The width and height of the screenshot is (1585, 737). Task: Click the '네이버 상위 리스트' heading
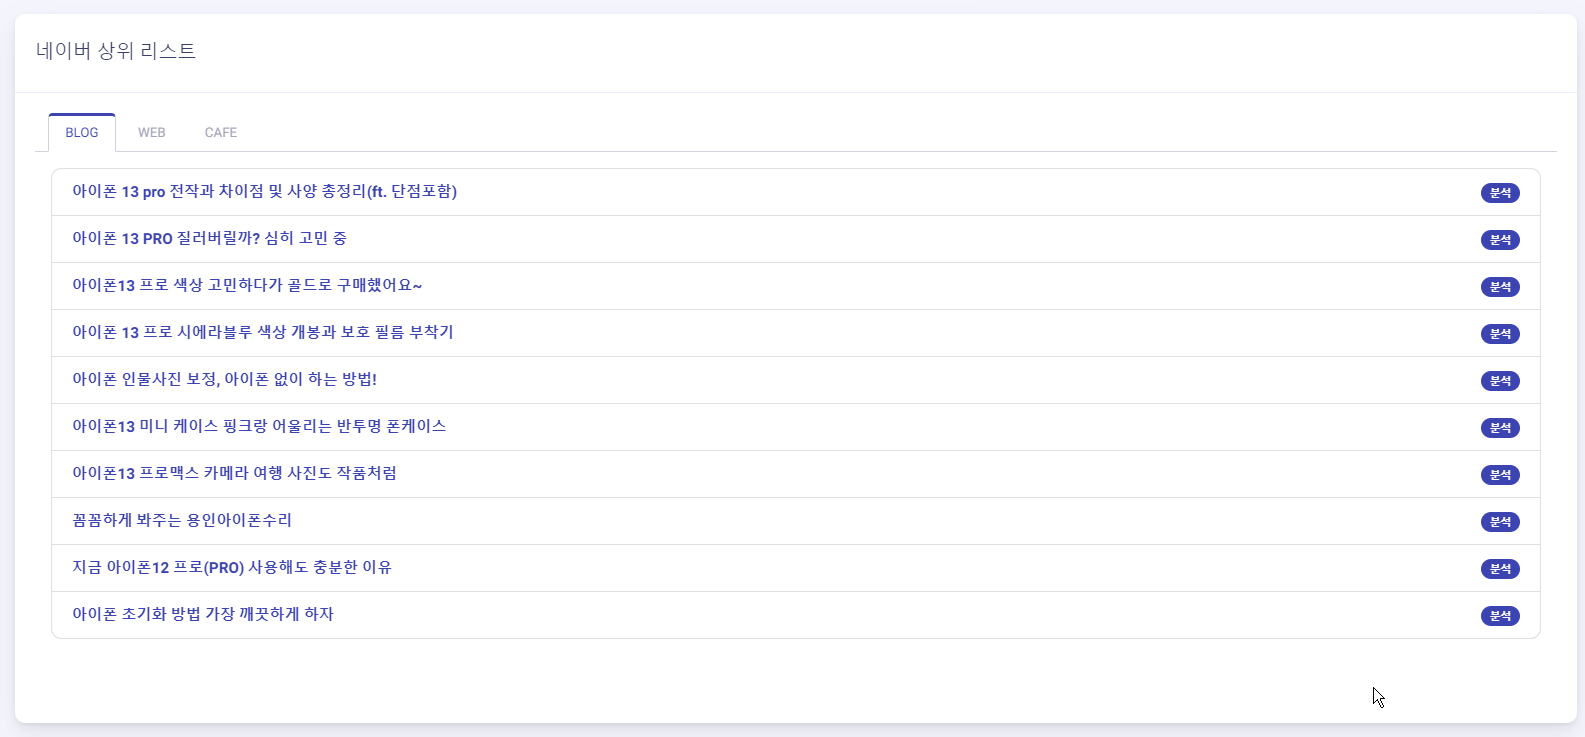(x=116, y=51)
